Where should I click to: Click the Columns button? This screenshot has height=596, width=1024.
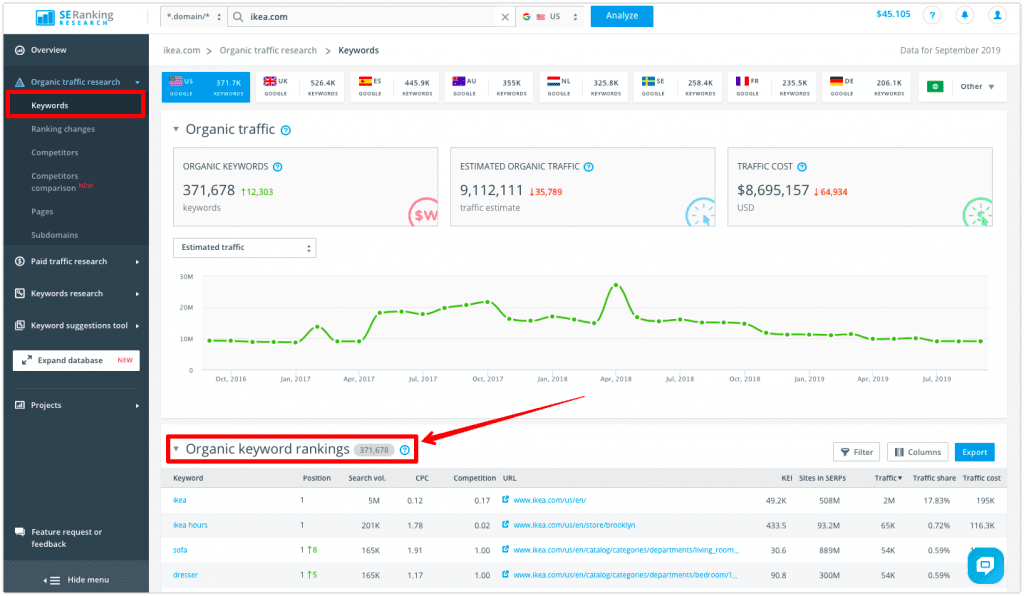pyautogui.click(x=918, y=452)
